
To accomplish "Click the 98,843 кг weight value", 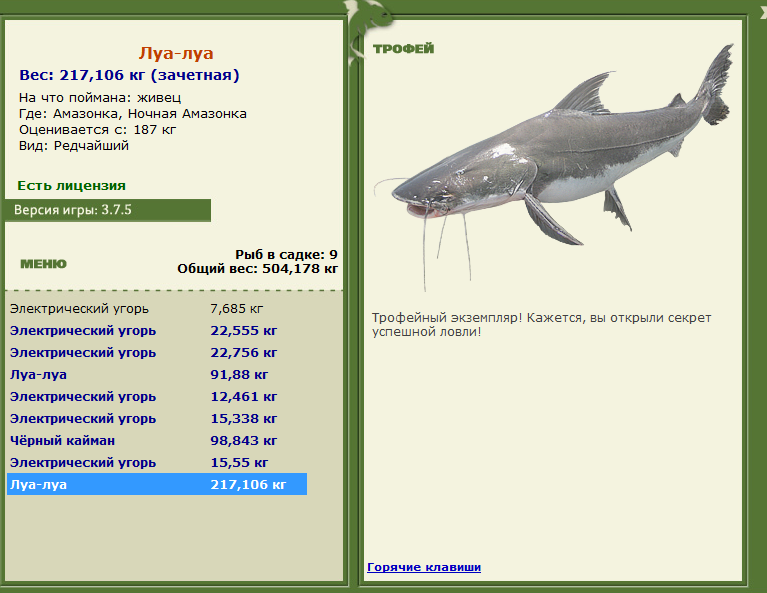I will pos(244,441).
